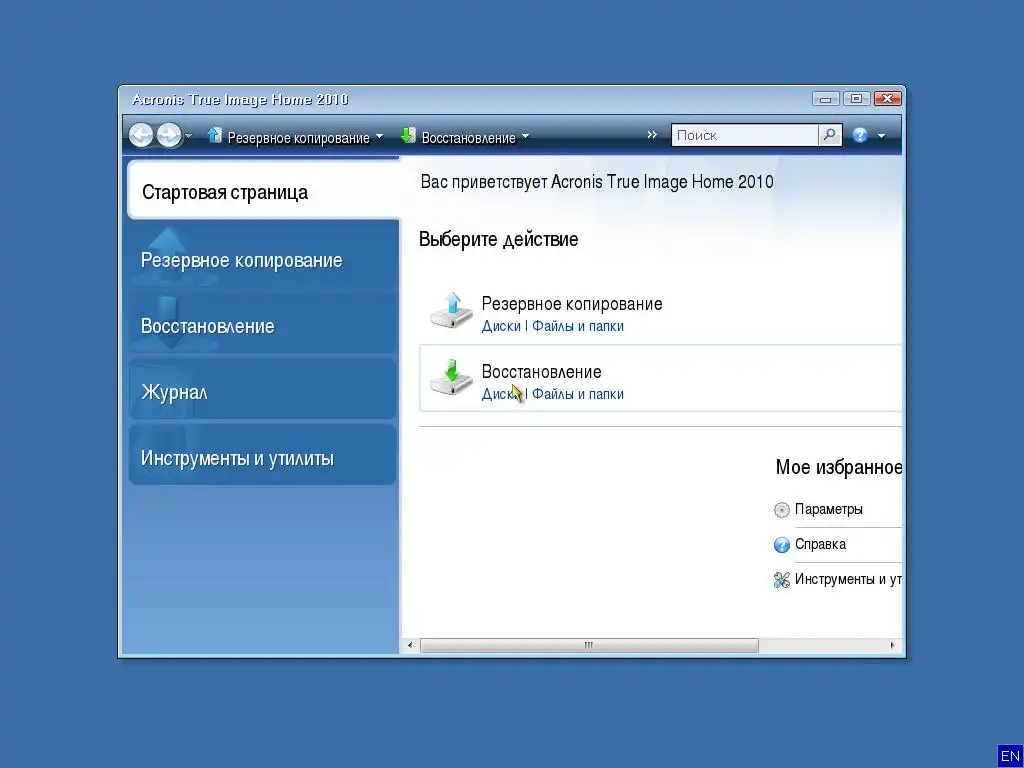Click Диски link under Резервное копирование
This screenshot has width=1024, height=768.
tap(501, 326)
